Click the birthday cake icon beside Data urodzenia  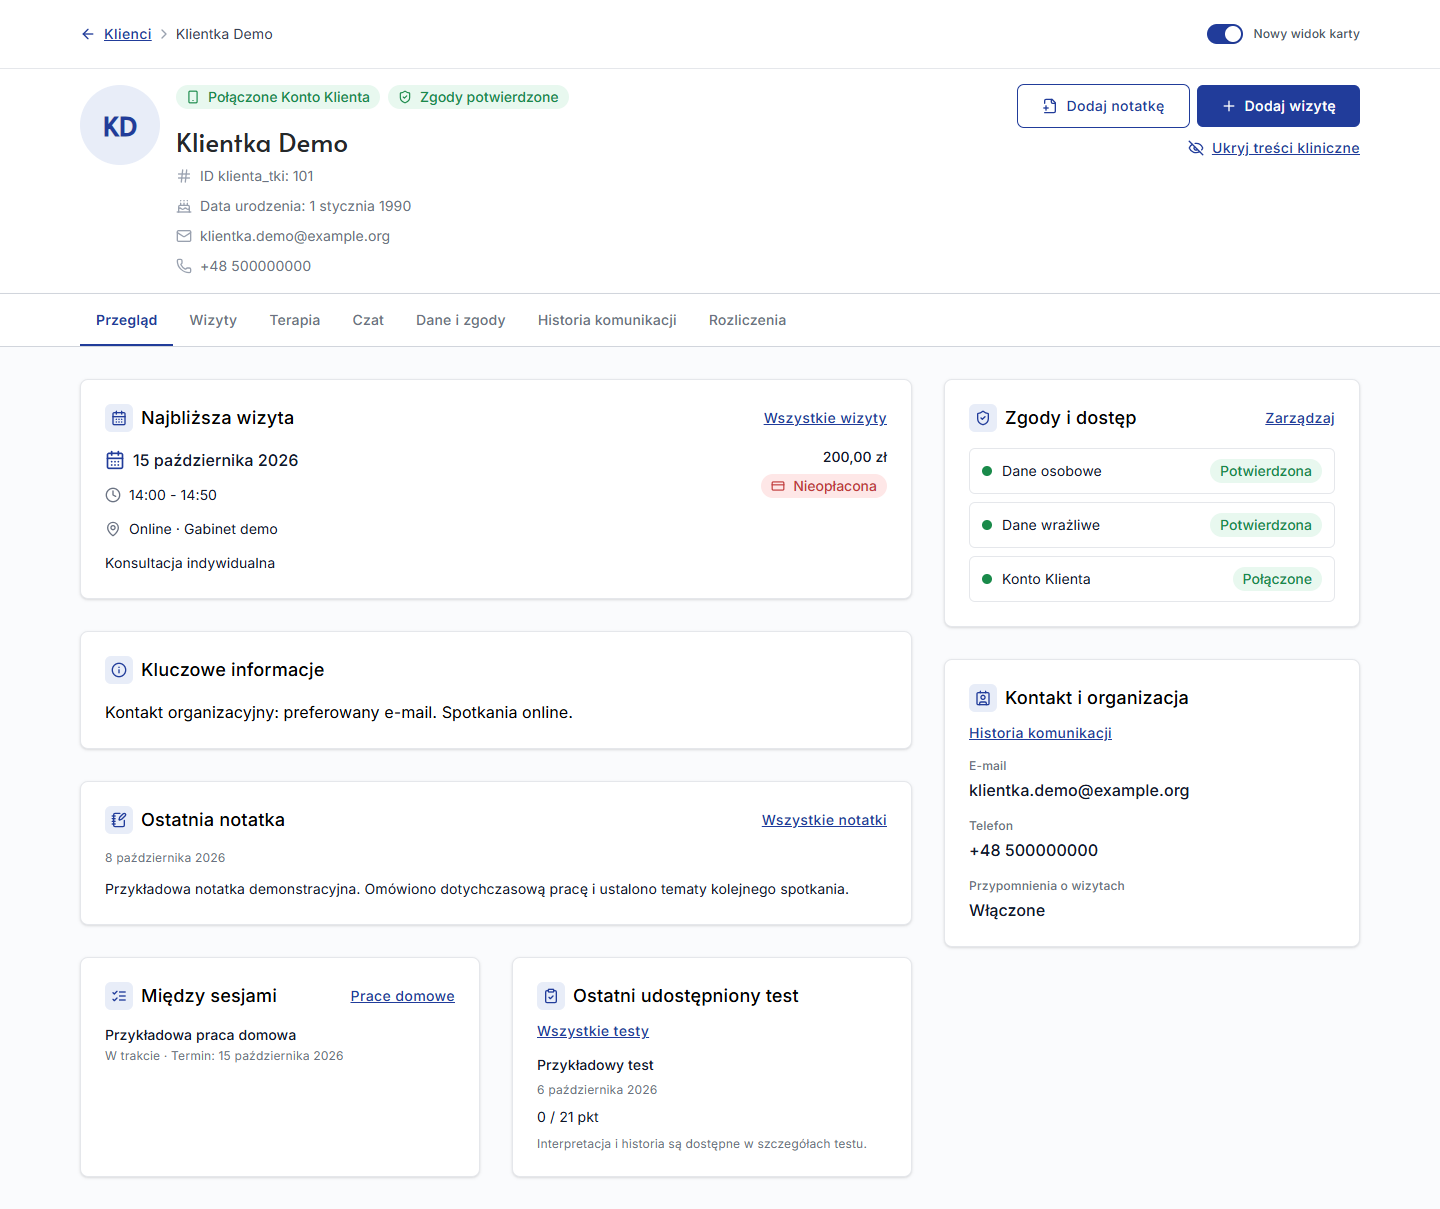(x=184, y=206)
